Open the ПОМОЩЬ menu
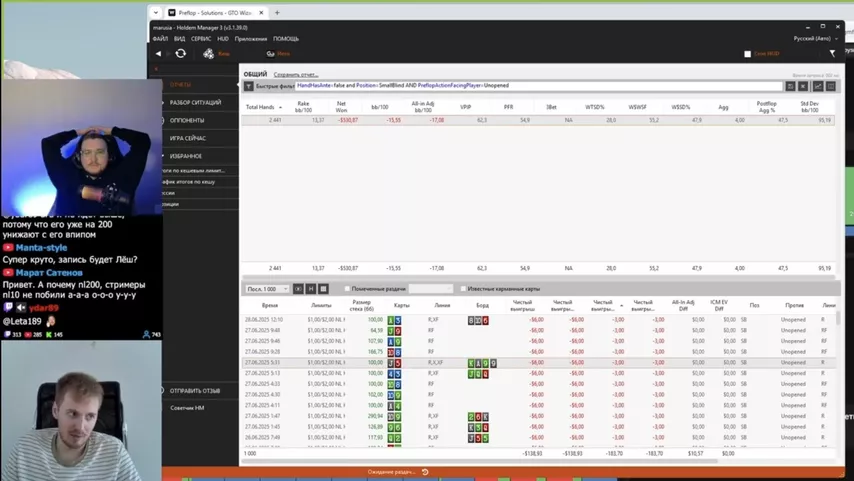This screenshot has width=854, height=481. 286,39
